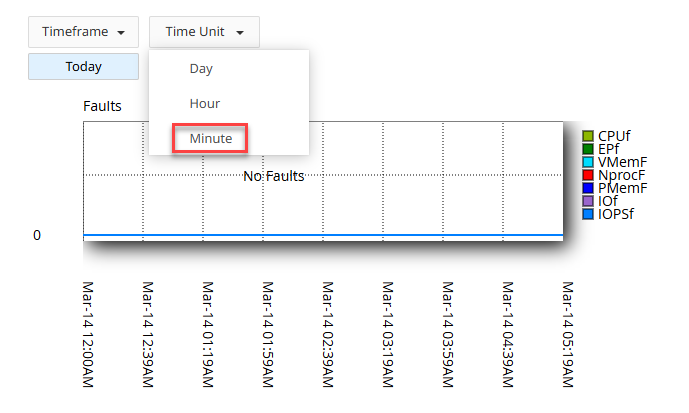Viewport: 689px width, 413px height.
Task: Click the Time Unit caret arrow
Action: 241,33
